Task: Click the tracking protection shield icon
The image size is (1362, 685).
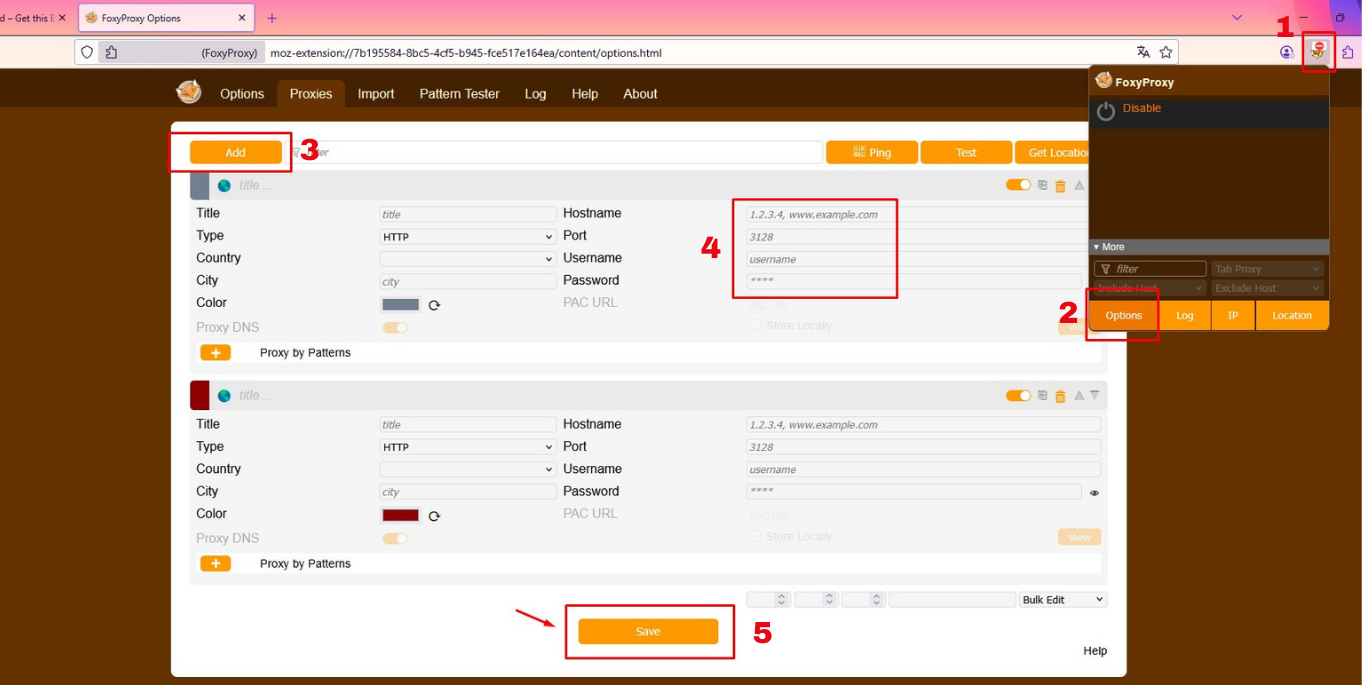Action: pyautogui.click(x=87, y=52)
